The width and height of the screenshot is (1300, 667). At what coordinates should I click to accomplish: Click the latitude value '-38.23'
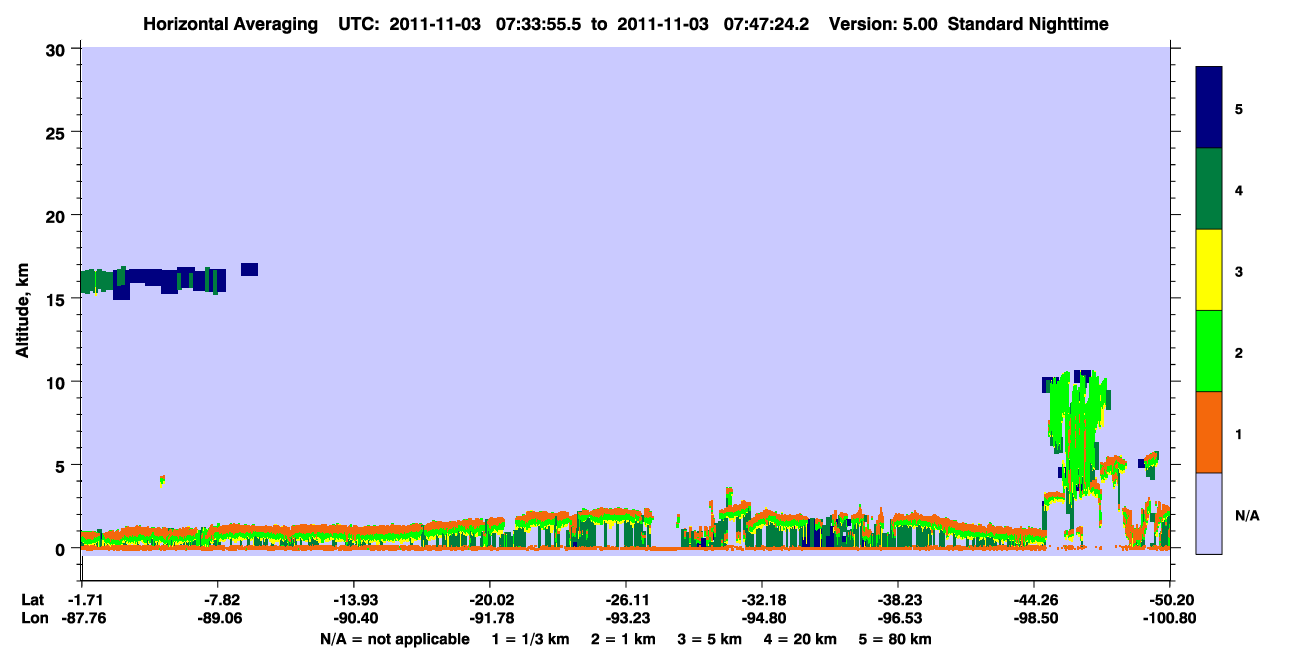[898, 600]
